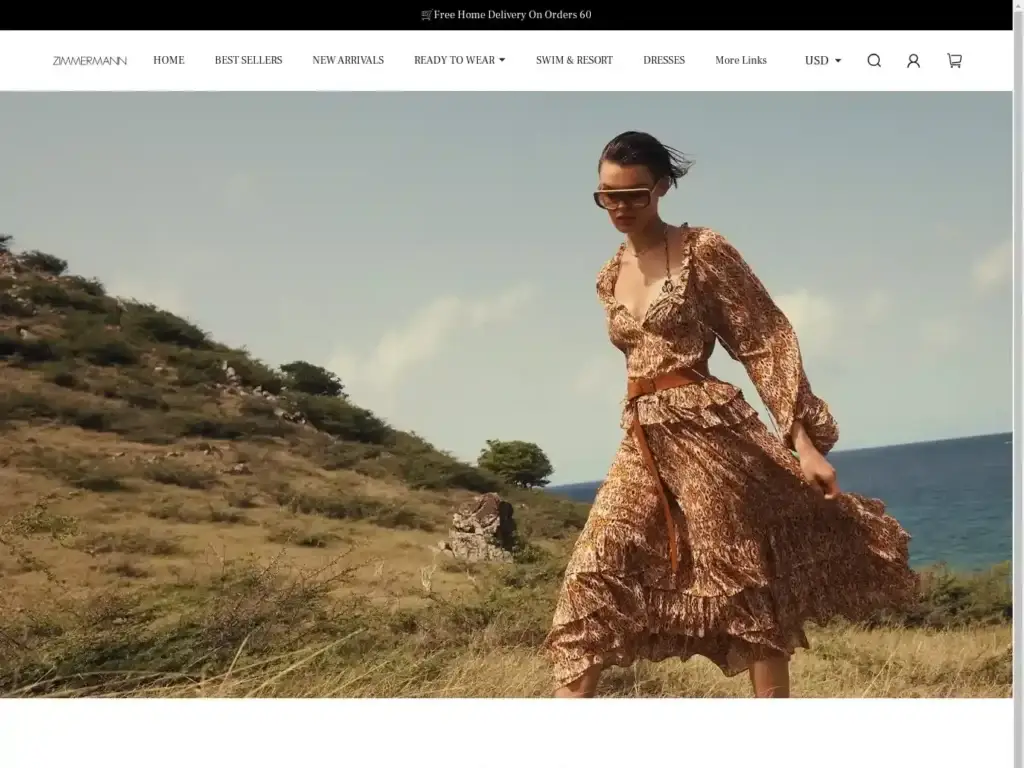Go to the Home menu item
Image resolution: width=1024 pixels, height=768 pixels.
pos(168,61)
